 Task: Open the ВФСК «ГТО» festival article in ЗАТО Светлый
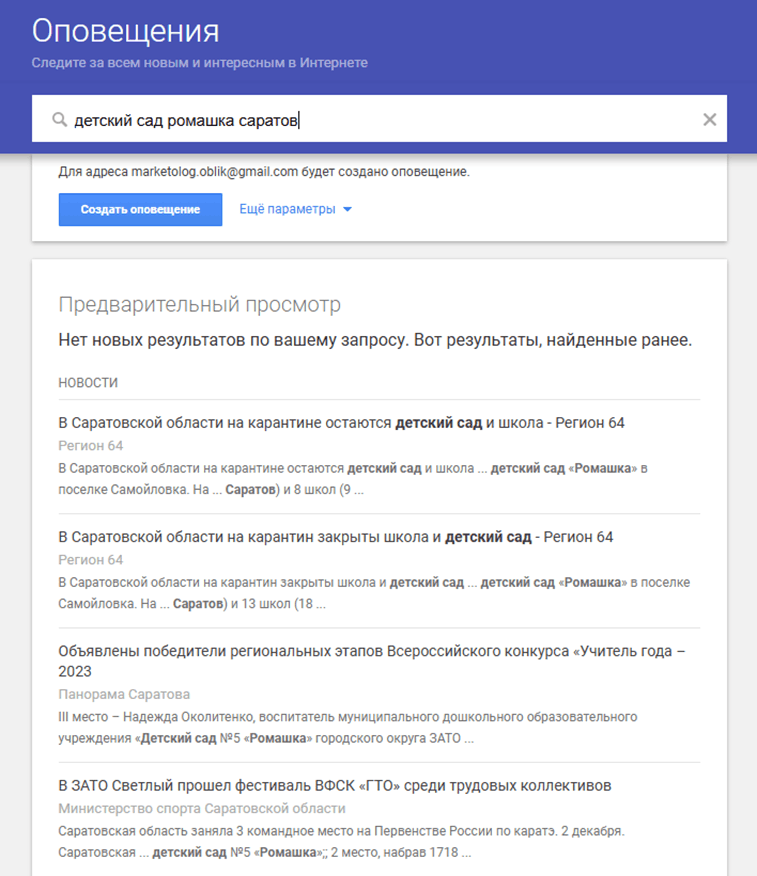335,785
